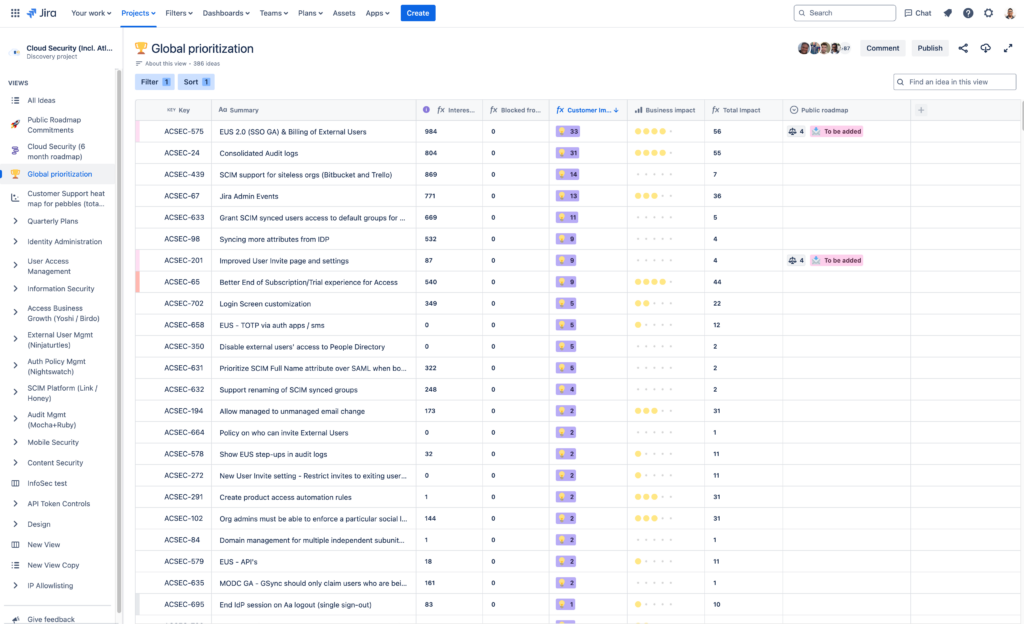Open the Sort options button
1024x624 pixels.
[x=196, y=82]
